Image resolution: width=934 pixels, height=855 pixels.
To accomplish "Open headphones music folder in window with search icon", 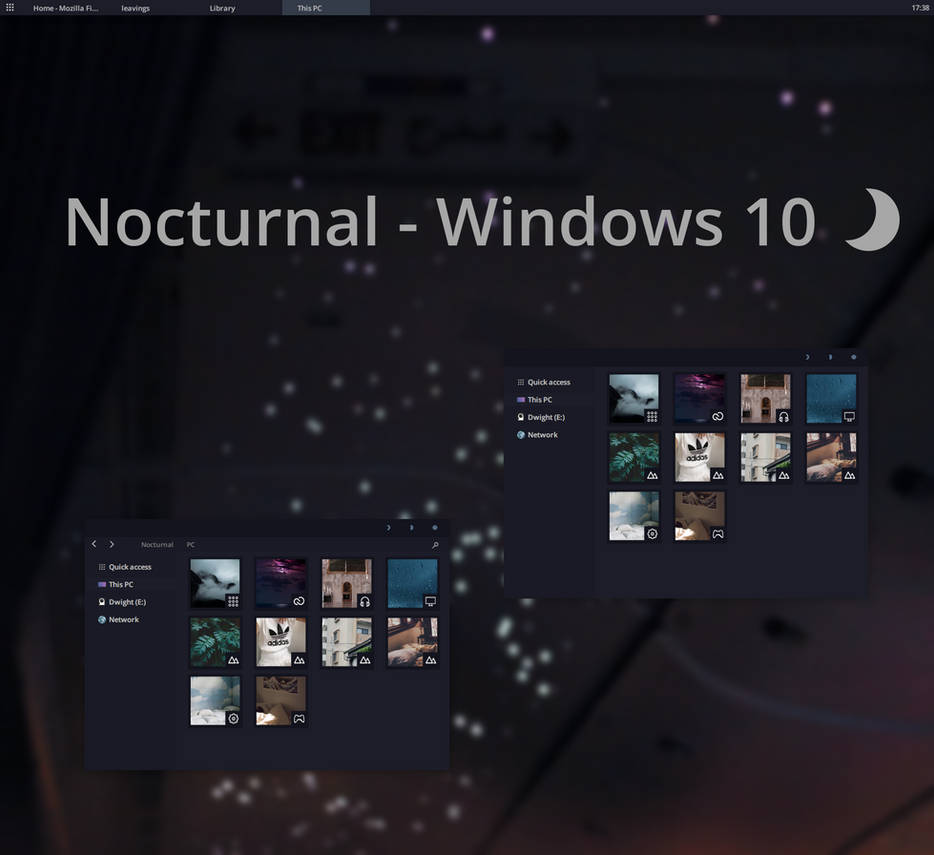I will pos(346,584).
